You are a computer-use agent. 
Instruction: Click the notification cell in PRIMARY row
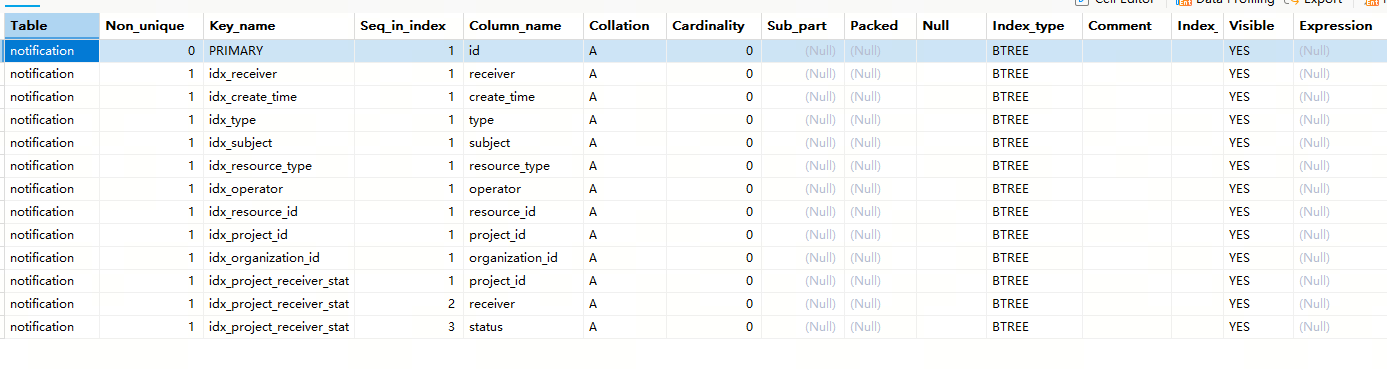point(52,50)
